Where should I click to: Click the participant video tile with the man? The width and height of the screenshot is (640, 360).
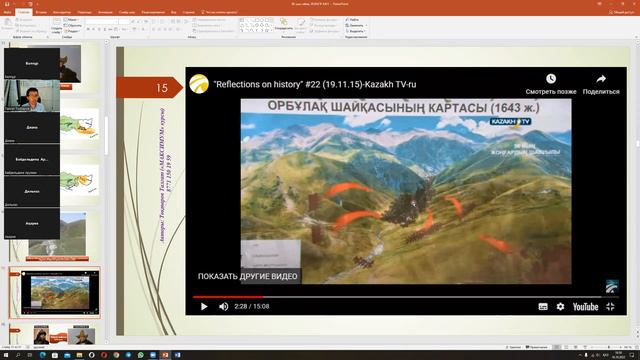[32, 96]
